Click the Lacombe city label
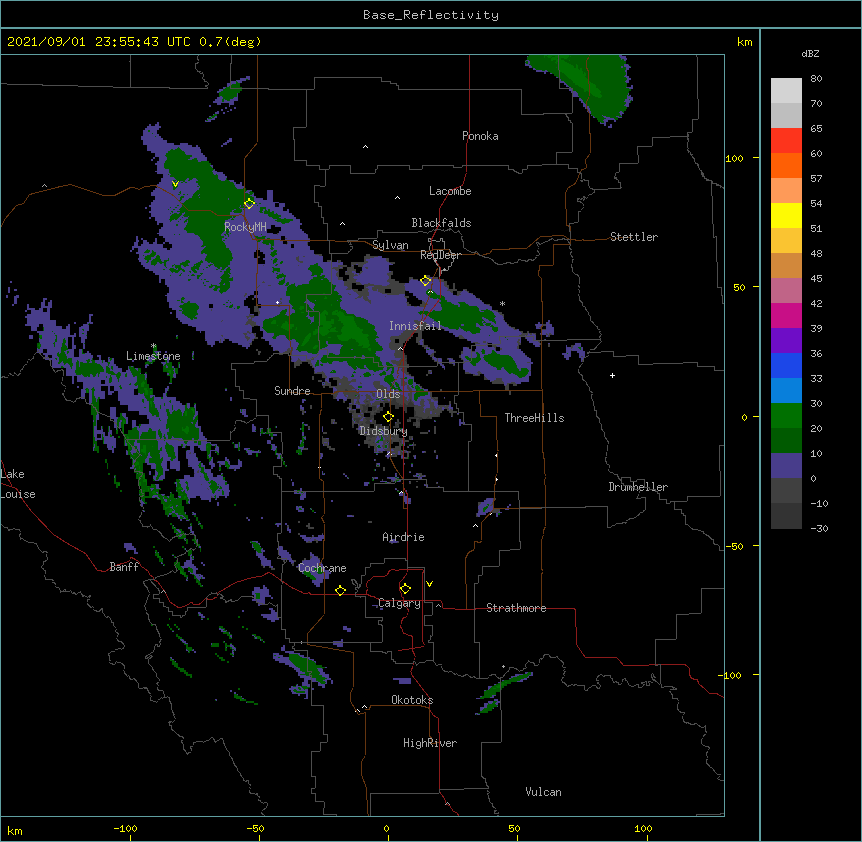The width and height of the screenshot is (862, 842). click(x=450, y=191)
